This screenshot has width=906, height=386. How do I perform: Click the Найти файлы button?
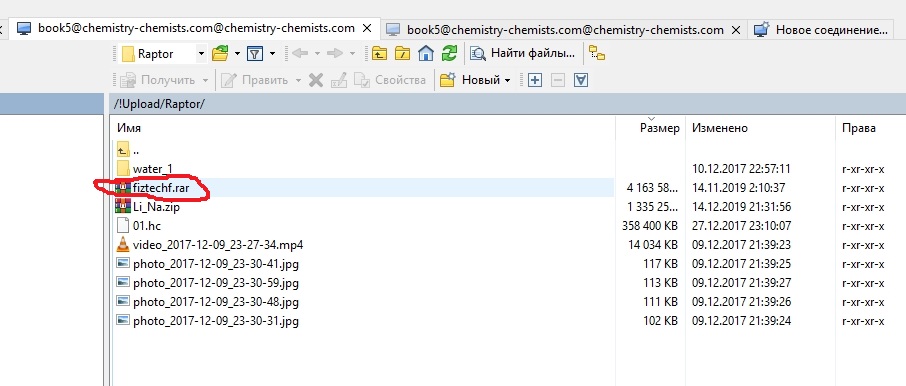pos(523,54)
